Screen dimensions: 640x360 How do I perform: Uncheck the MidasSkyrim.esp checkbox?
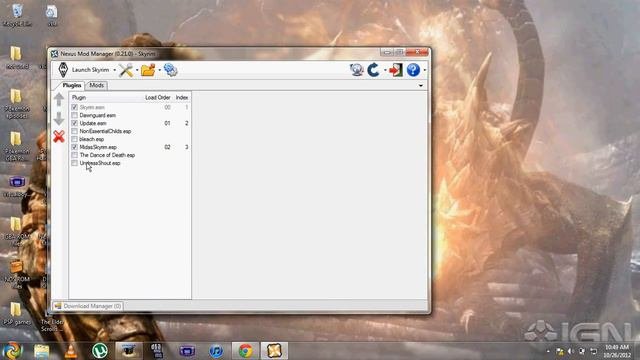point(74,147)
